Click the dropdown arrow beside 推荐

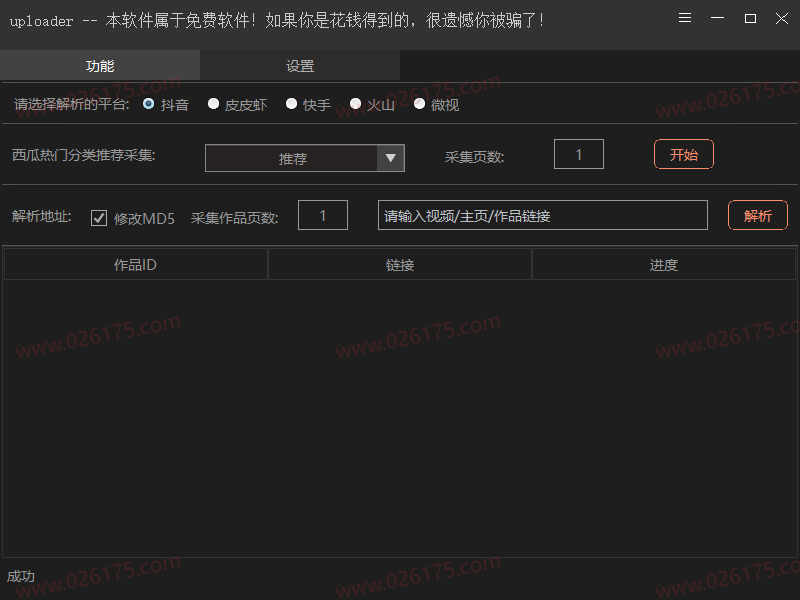(391, 158)
